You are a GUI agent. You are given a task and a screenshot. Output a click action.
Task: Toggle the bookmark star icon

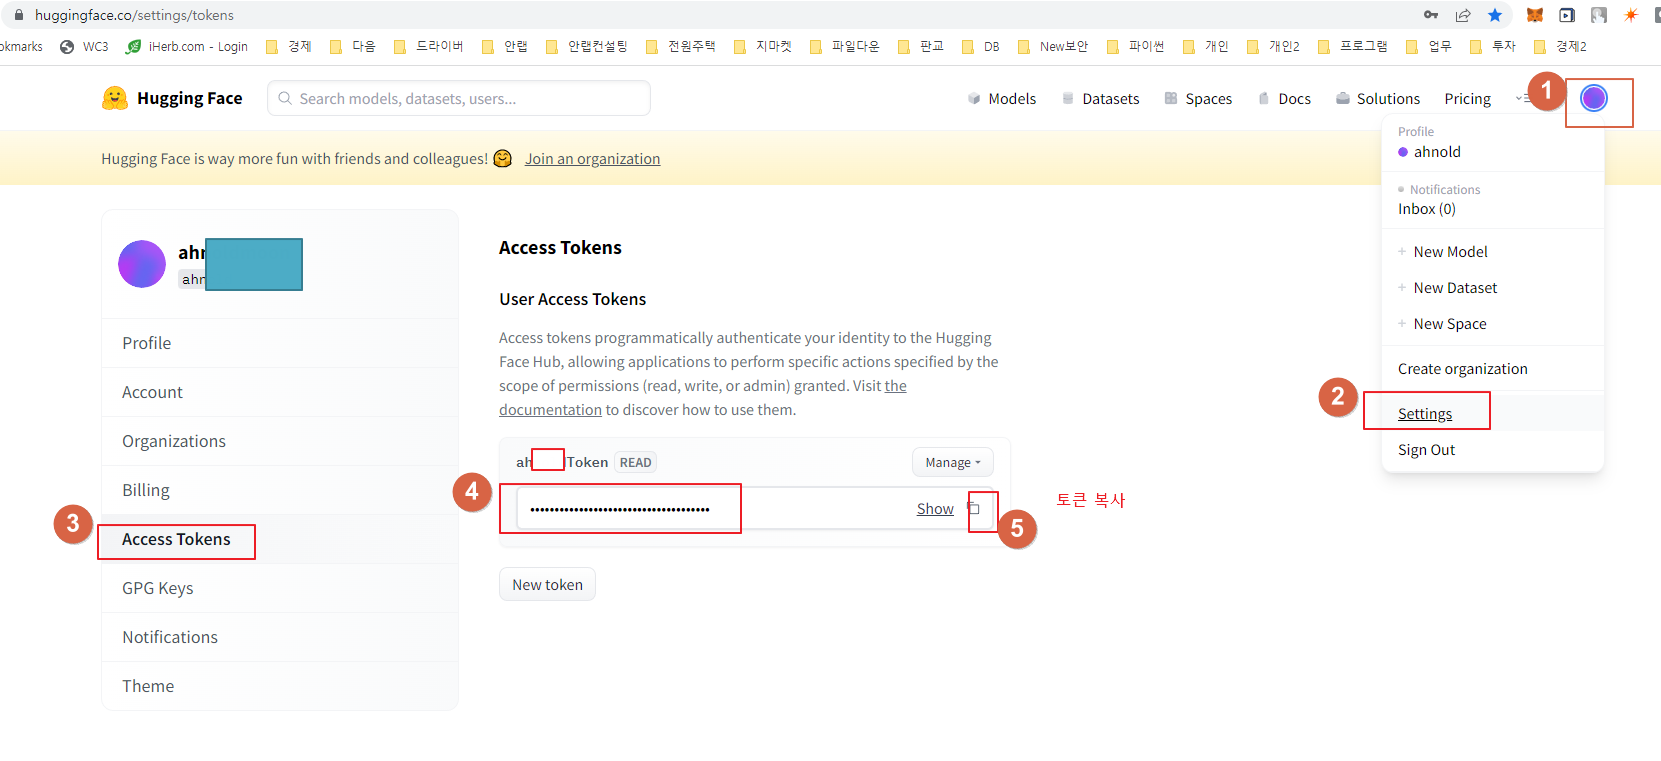coord(1495,15)
